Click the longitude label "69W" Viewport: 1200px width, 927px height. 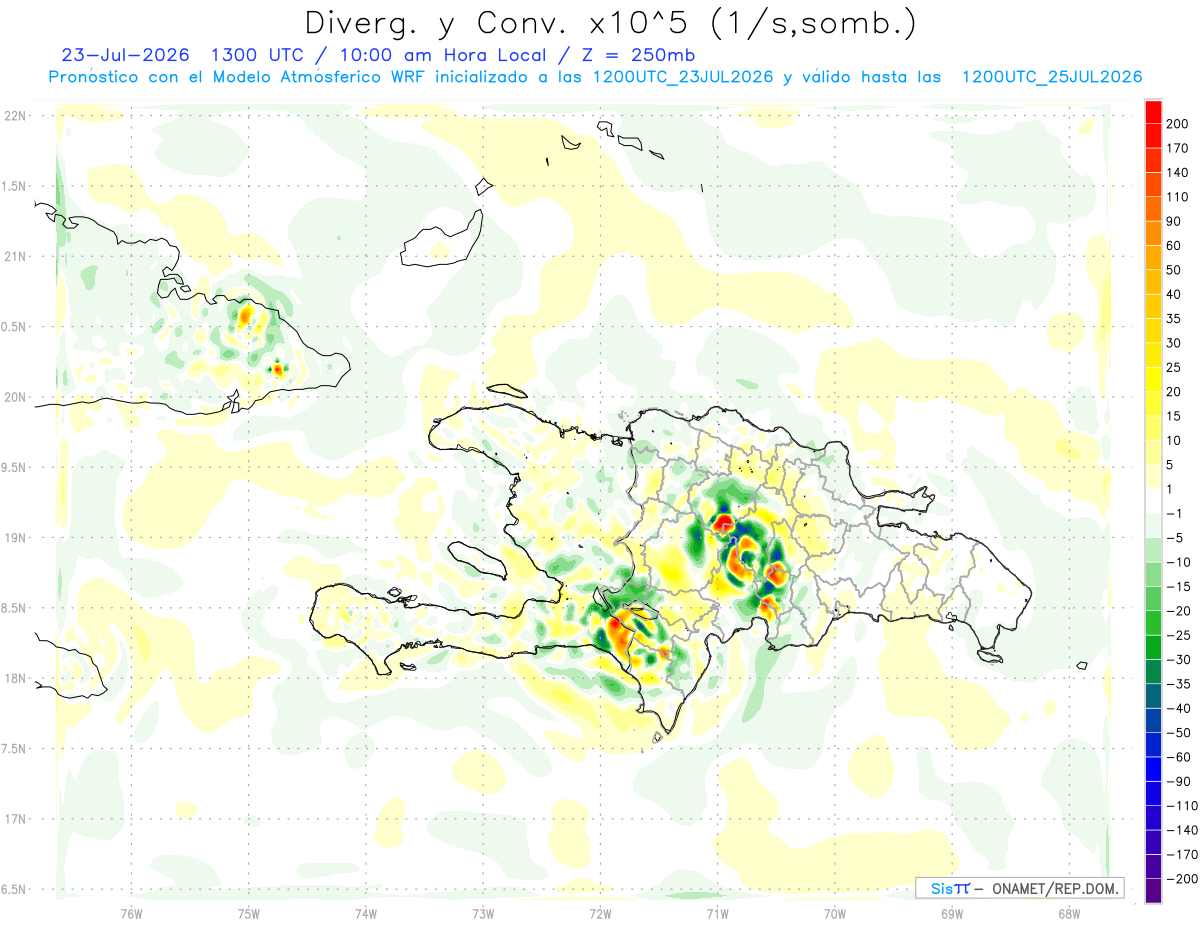[x=951, y=914]
